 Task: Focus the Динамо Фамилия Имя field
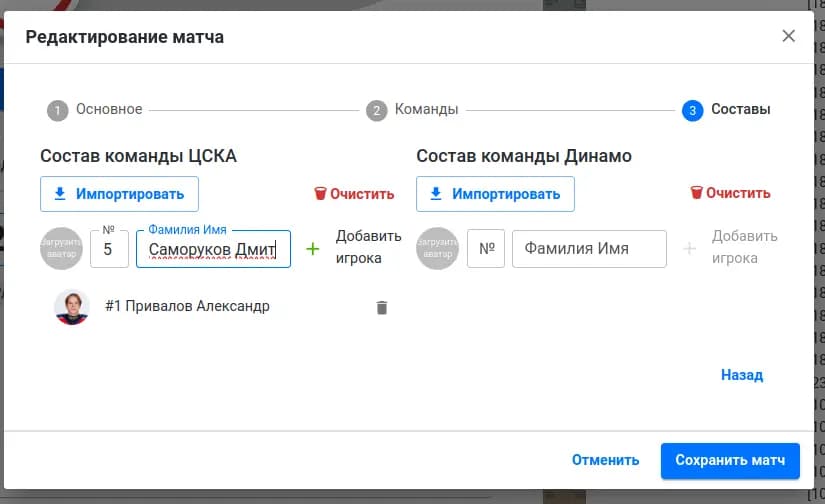[589, 248]
